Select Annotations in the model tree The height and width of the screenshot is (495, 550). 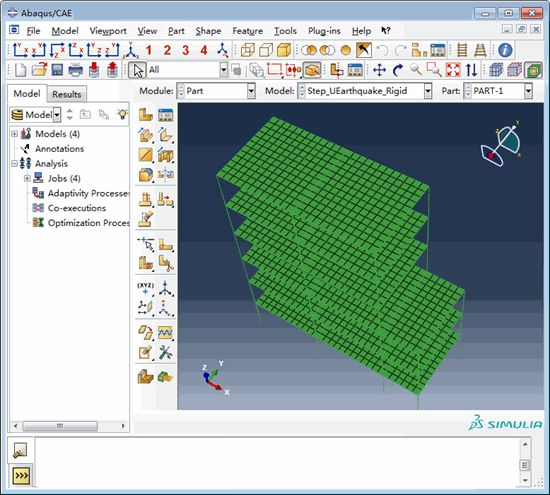(x=59, y=149)
